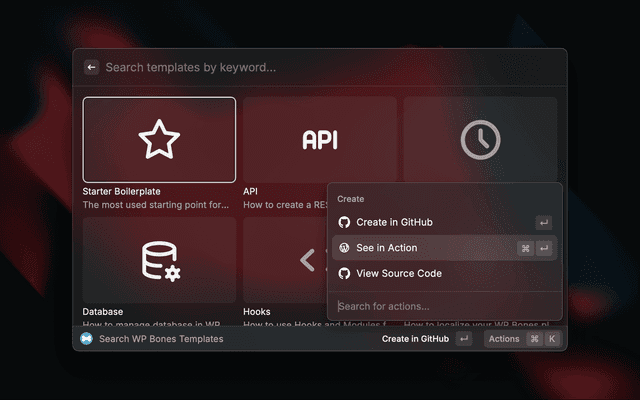
Task: Choose Create in GitHub from actions menu
Action: [400, 222]
